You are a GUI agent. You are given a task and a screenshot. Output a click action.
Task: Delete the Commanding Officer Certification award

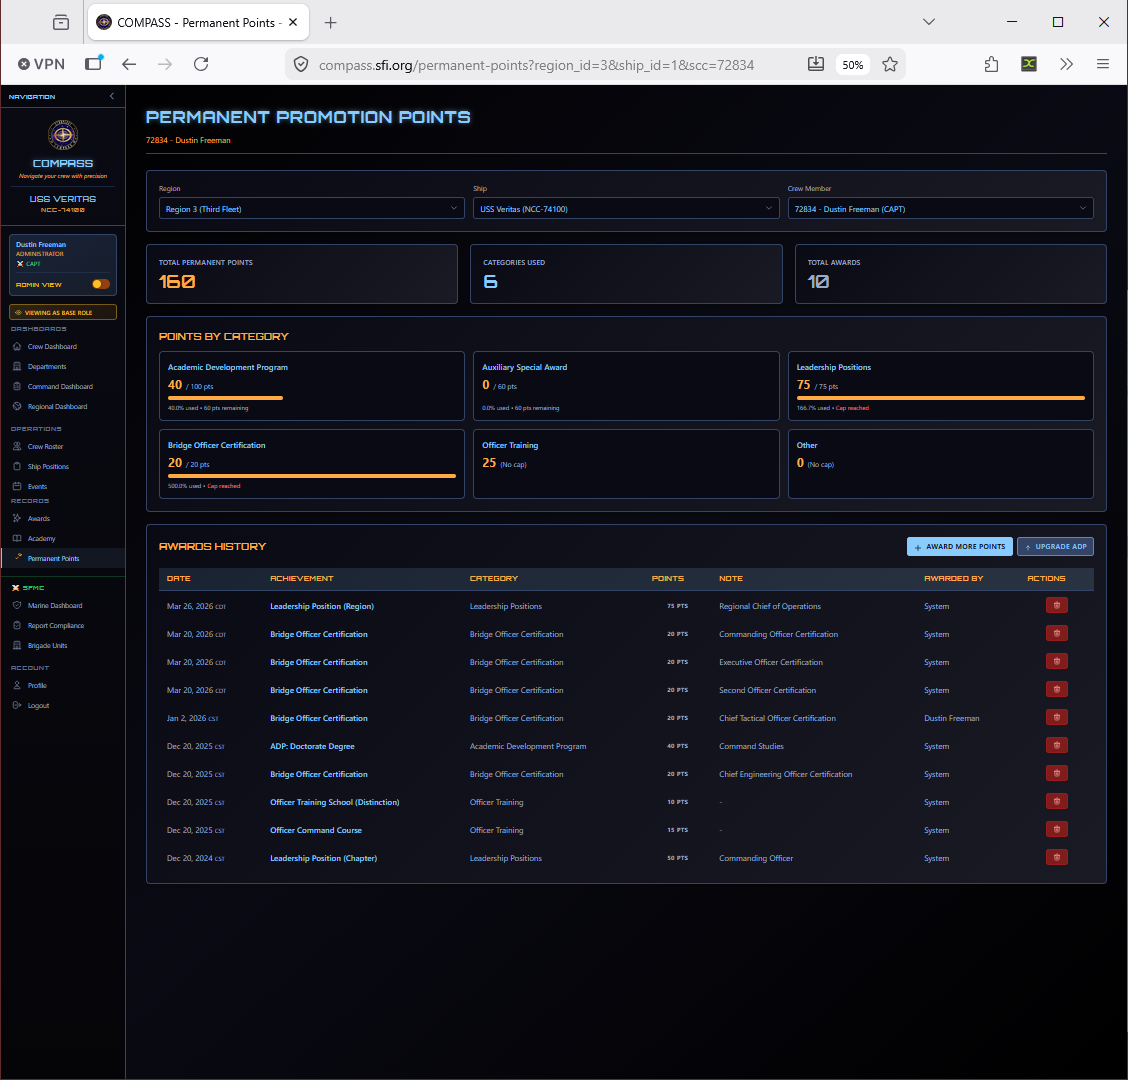coord(1057,633)
